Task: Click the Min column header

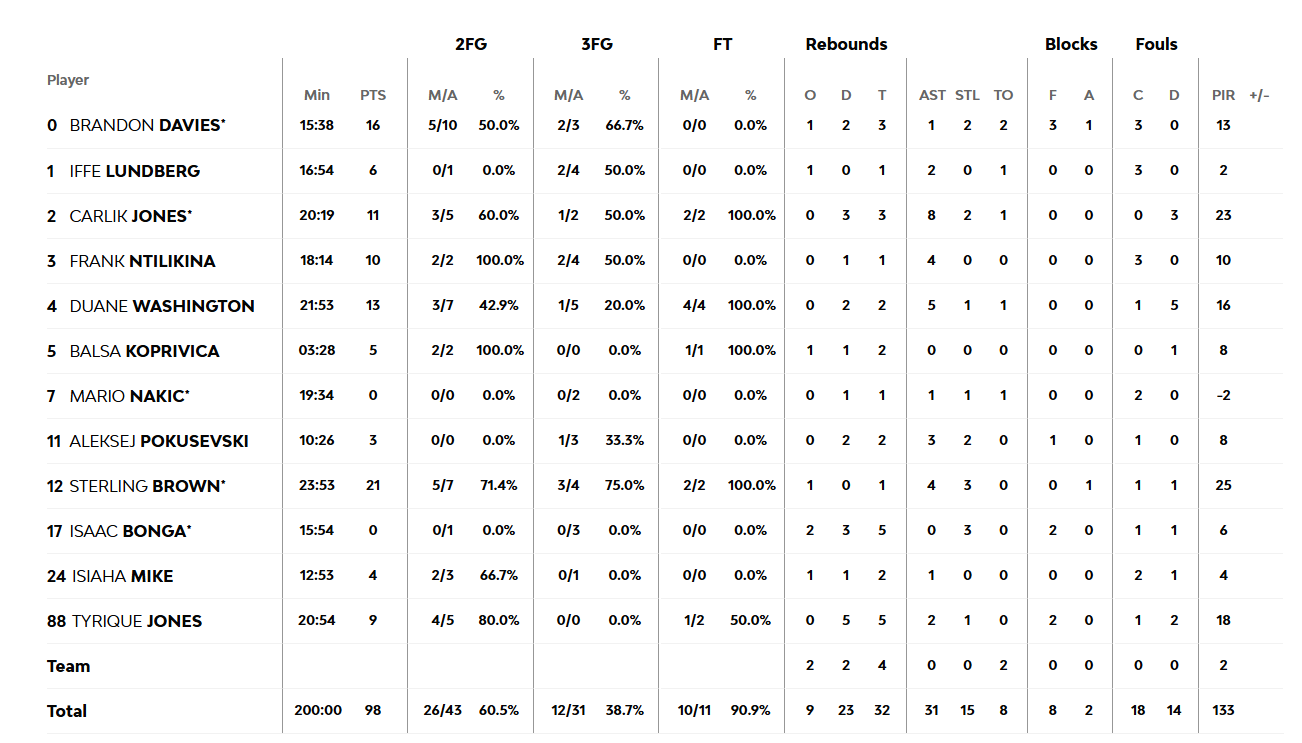Action: (x=317, y=95)
